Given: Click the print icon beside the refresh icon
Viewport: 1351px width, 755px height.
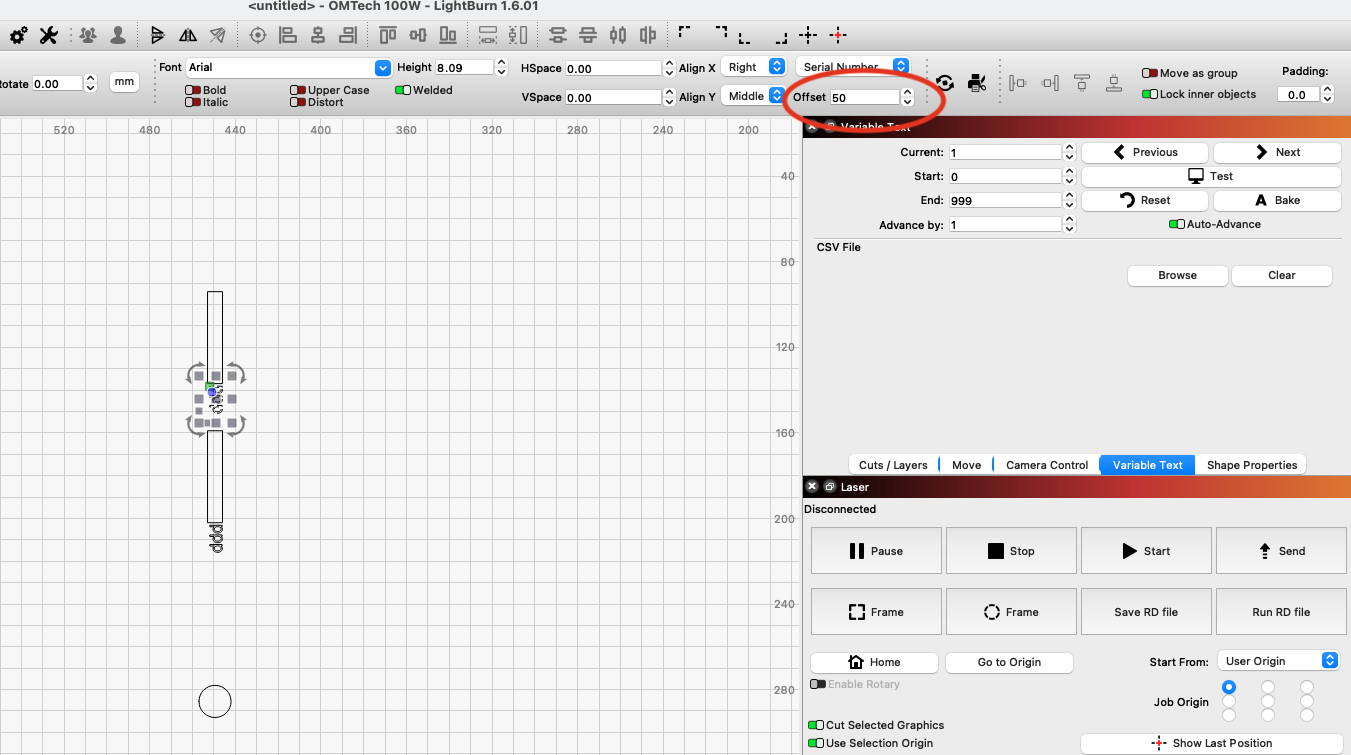Looking at the screenshot, I should point(977,83).
